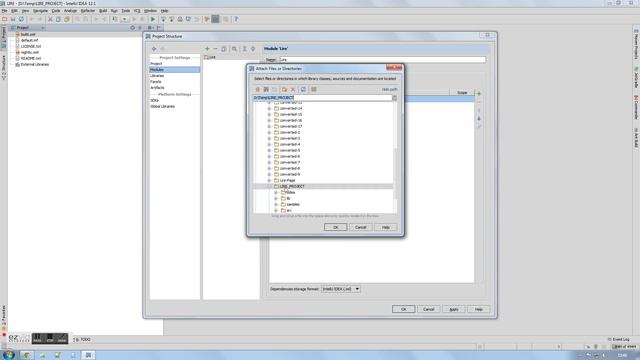
Task: Open the TODO tool window tab
Action: [82, 340]
